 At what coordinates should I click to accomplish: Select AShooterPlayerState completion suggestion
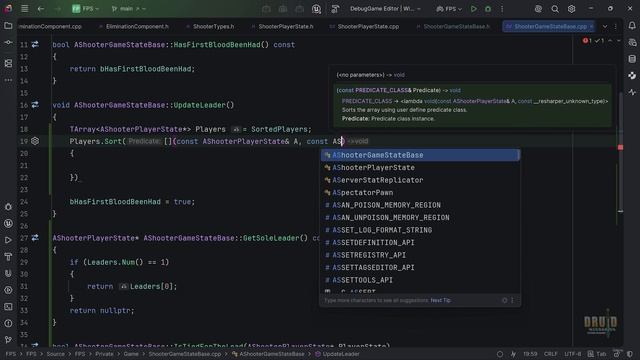[420, 168]
